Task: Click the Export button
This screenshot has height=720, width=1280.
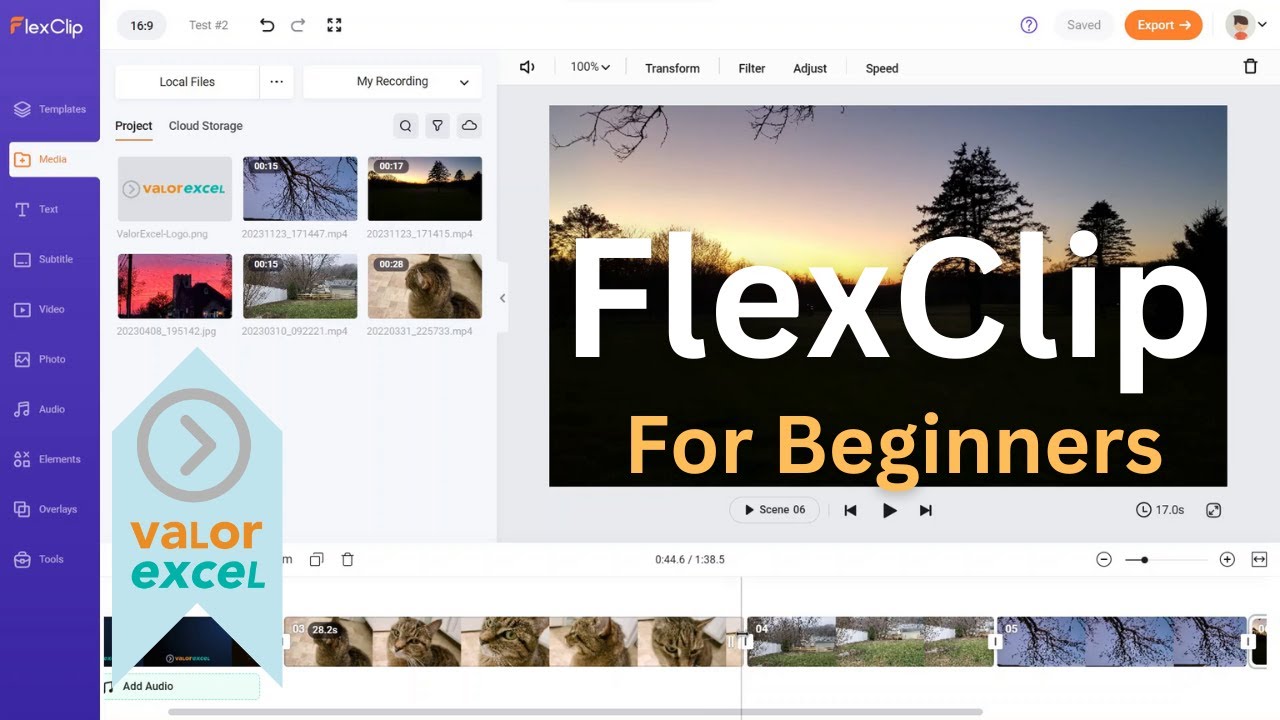Action: (1163, 25)
